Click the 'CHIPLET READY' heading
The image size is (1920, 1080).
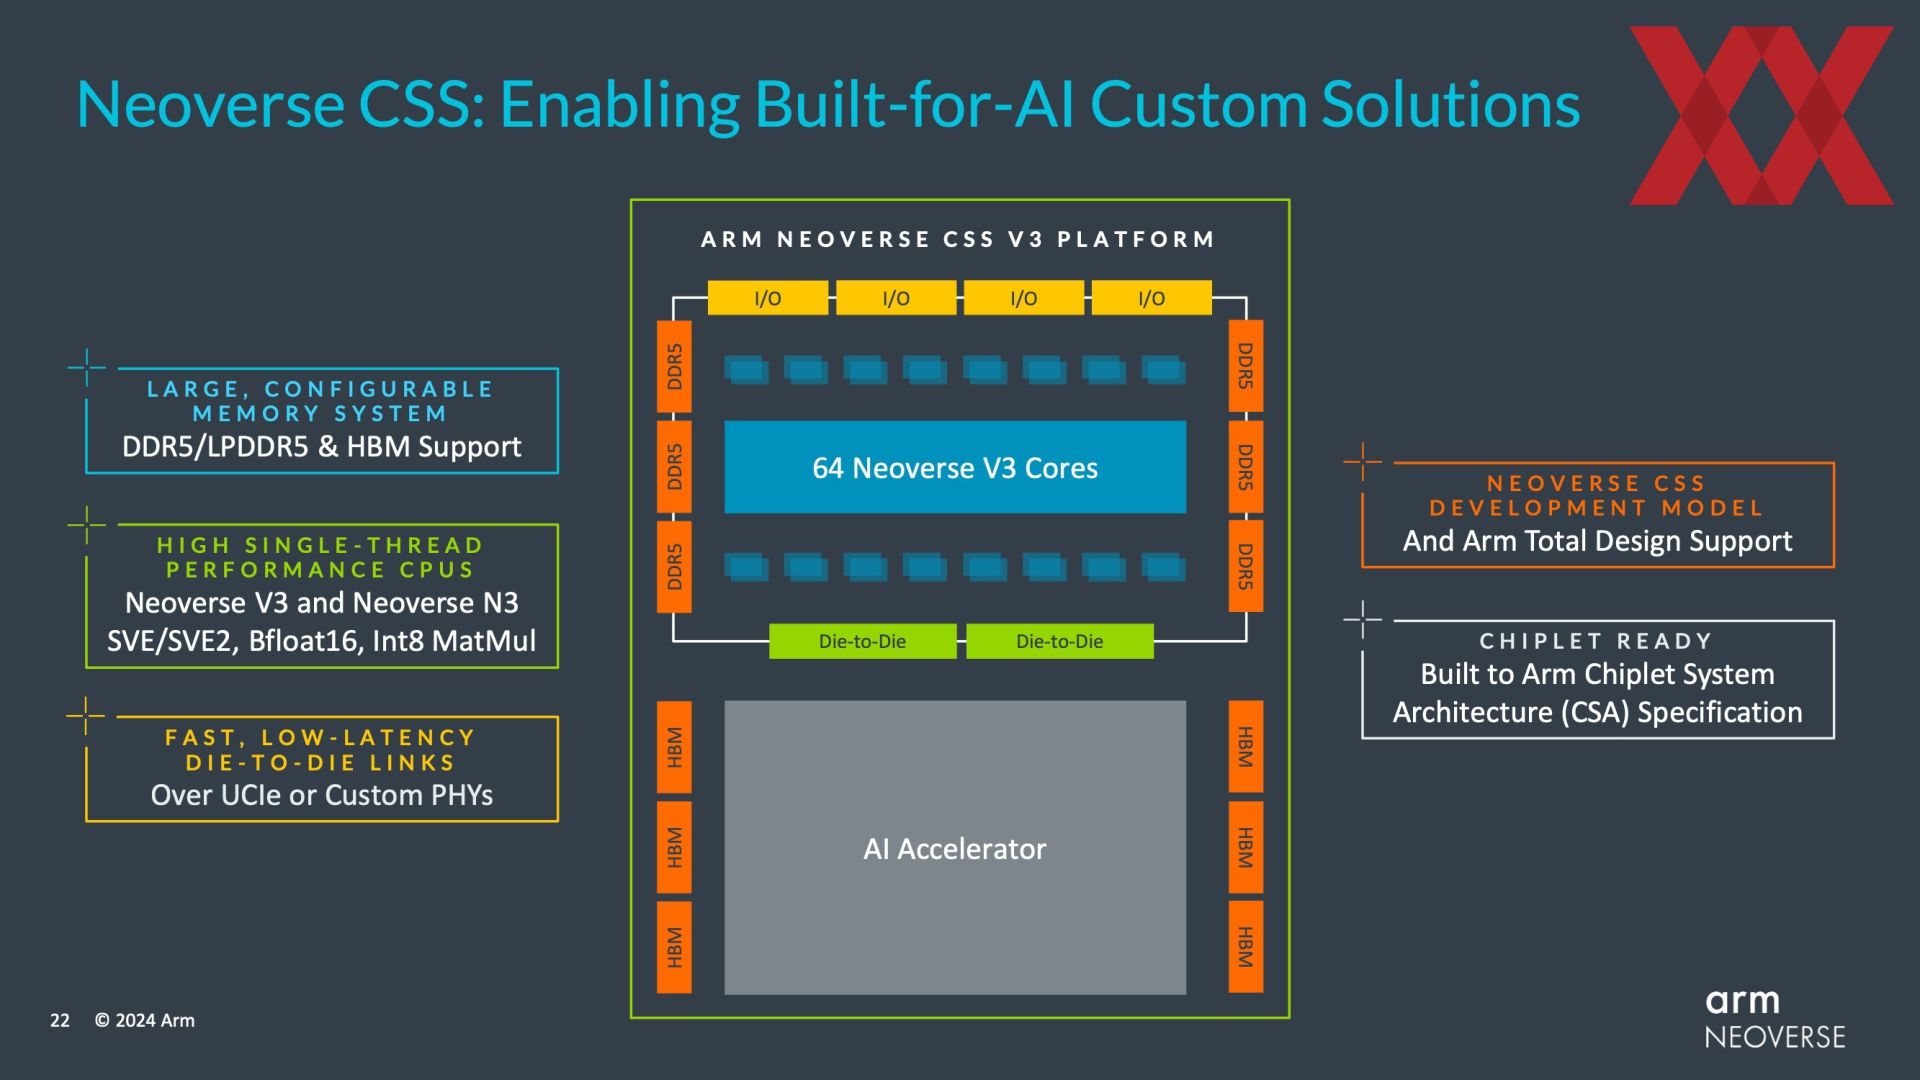coord(1597,641)
